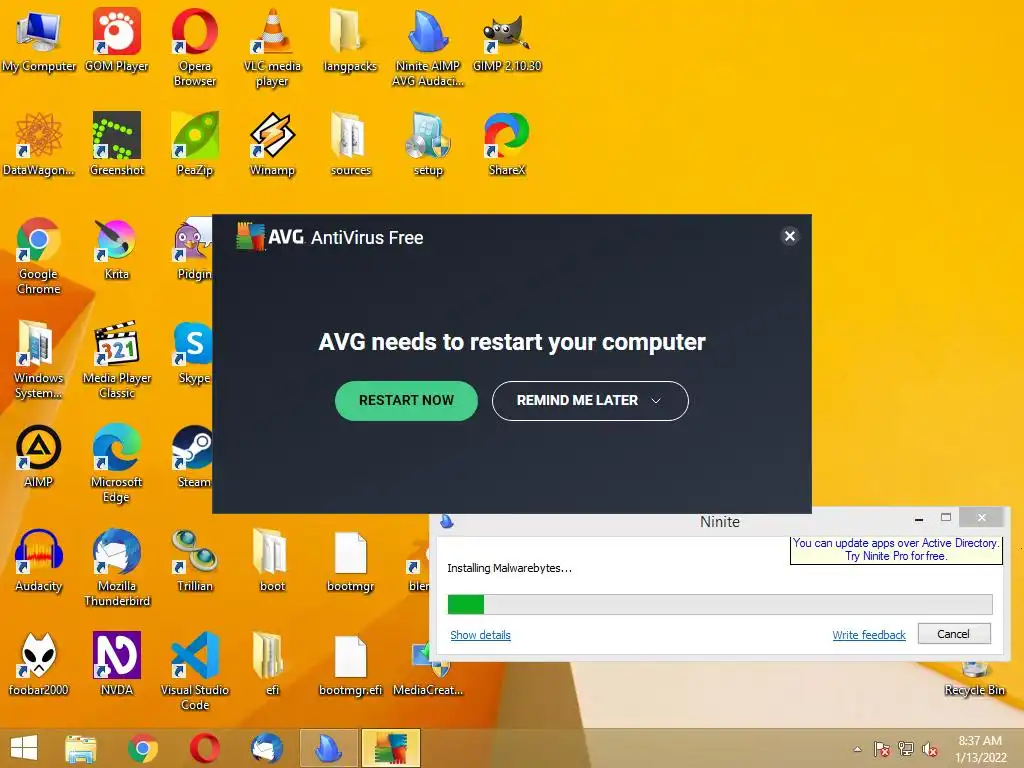
Task: Switch to Chrome in the taskbar
Action: 143,748
